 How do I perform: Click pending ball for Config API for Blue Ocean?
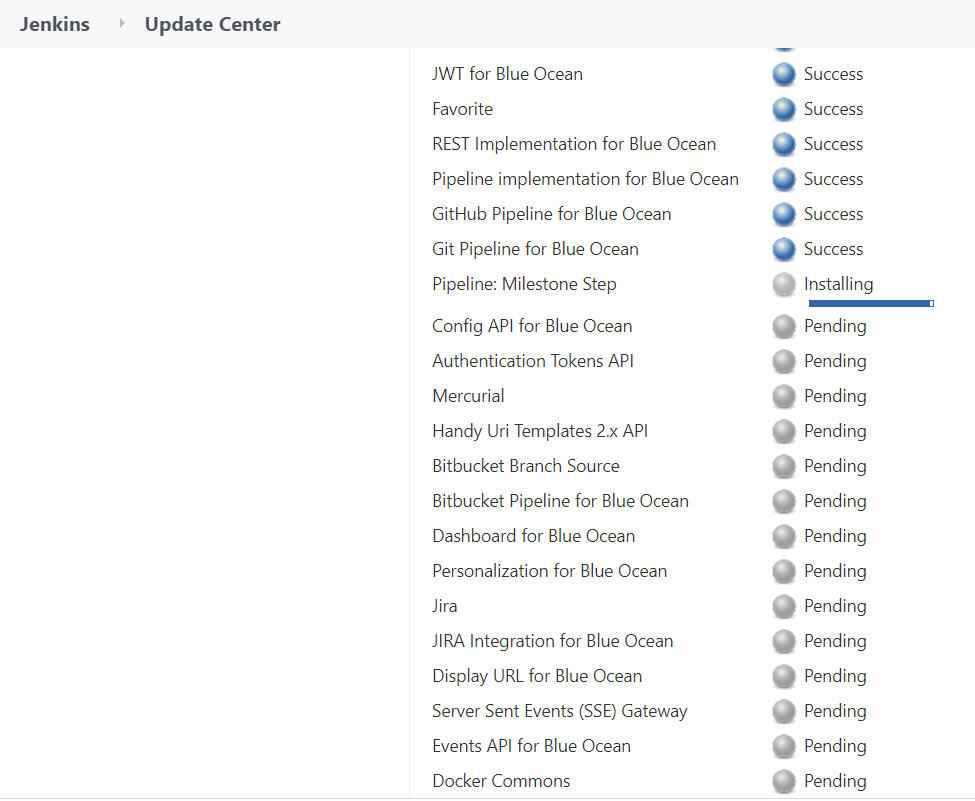point(784,326)
